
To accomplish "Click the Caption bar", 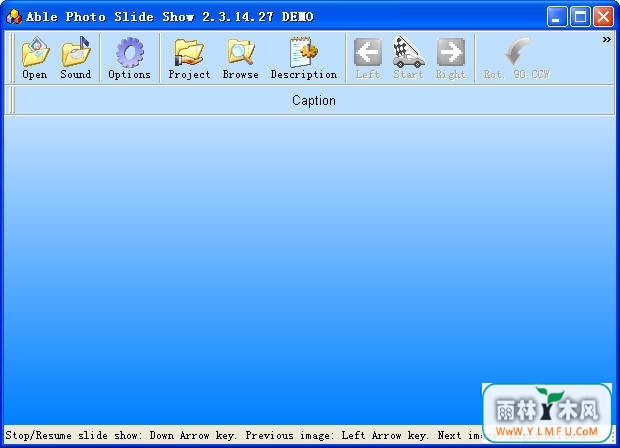I will pyautogui.click(x=314, y=101).
